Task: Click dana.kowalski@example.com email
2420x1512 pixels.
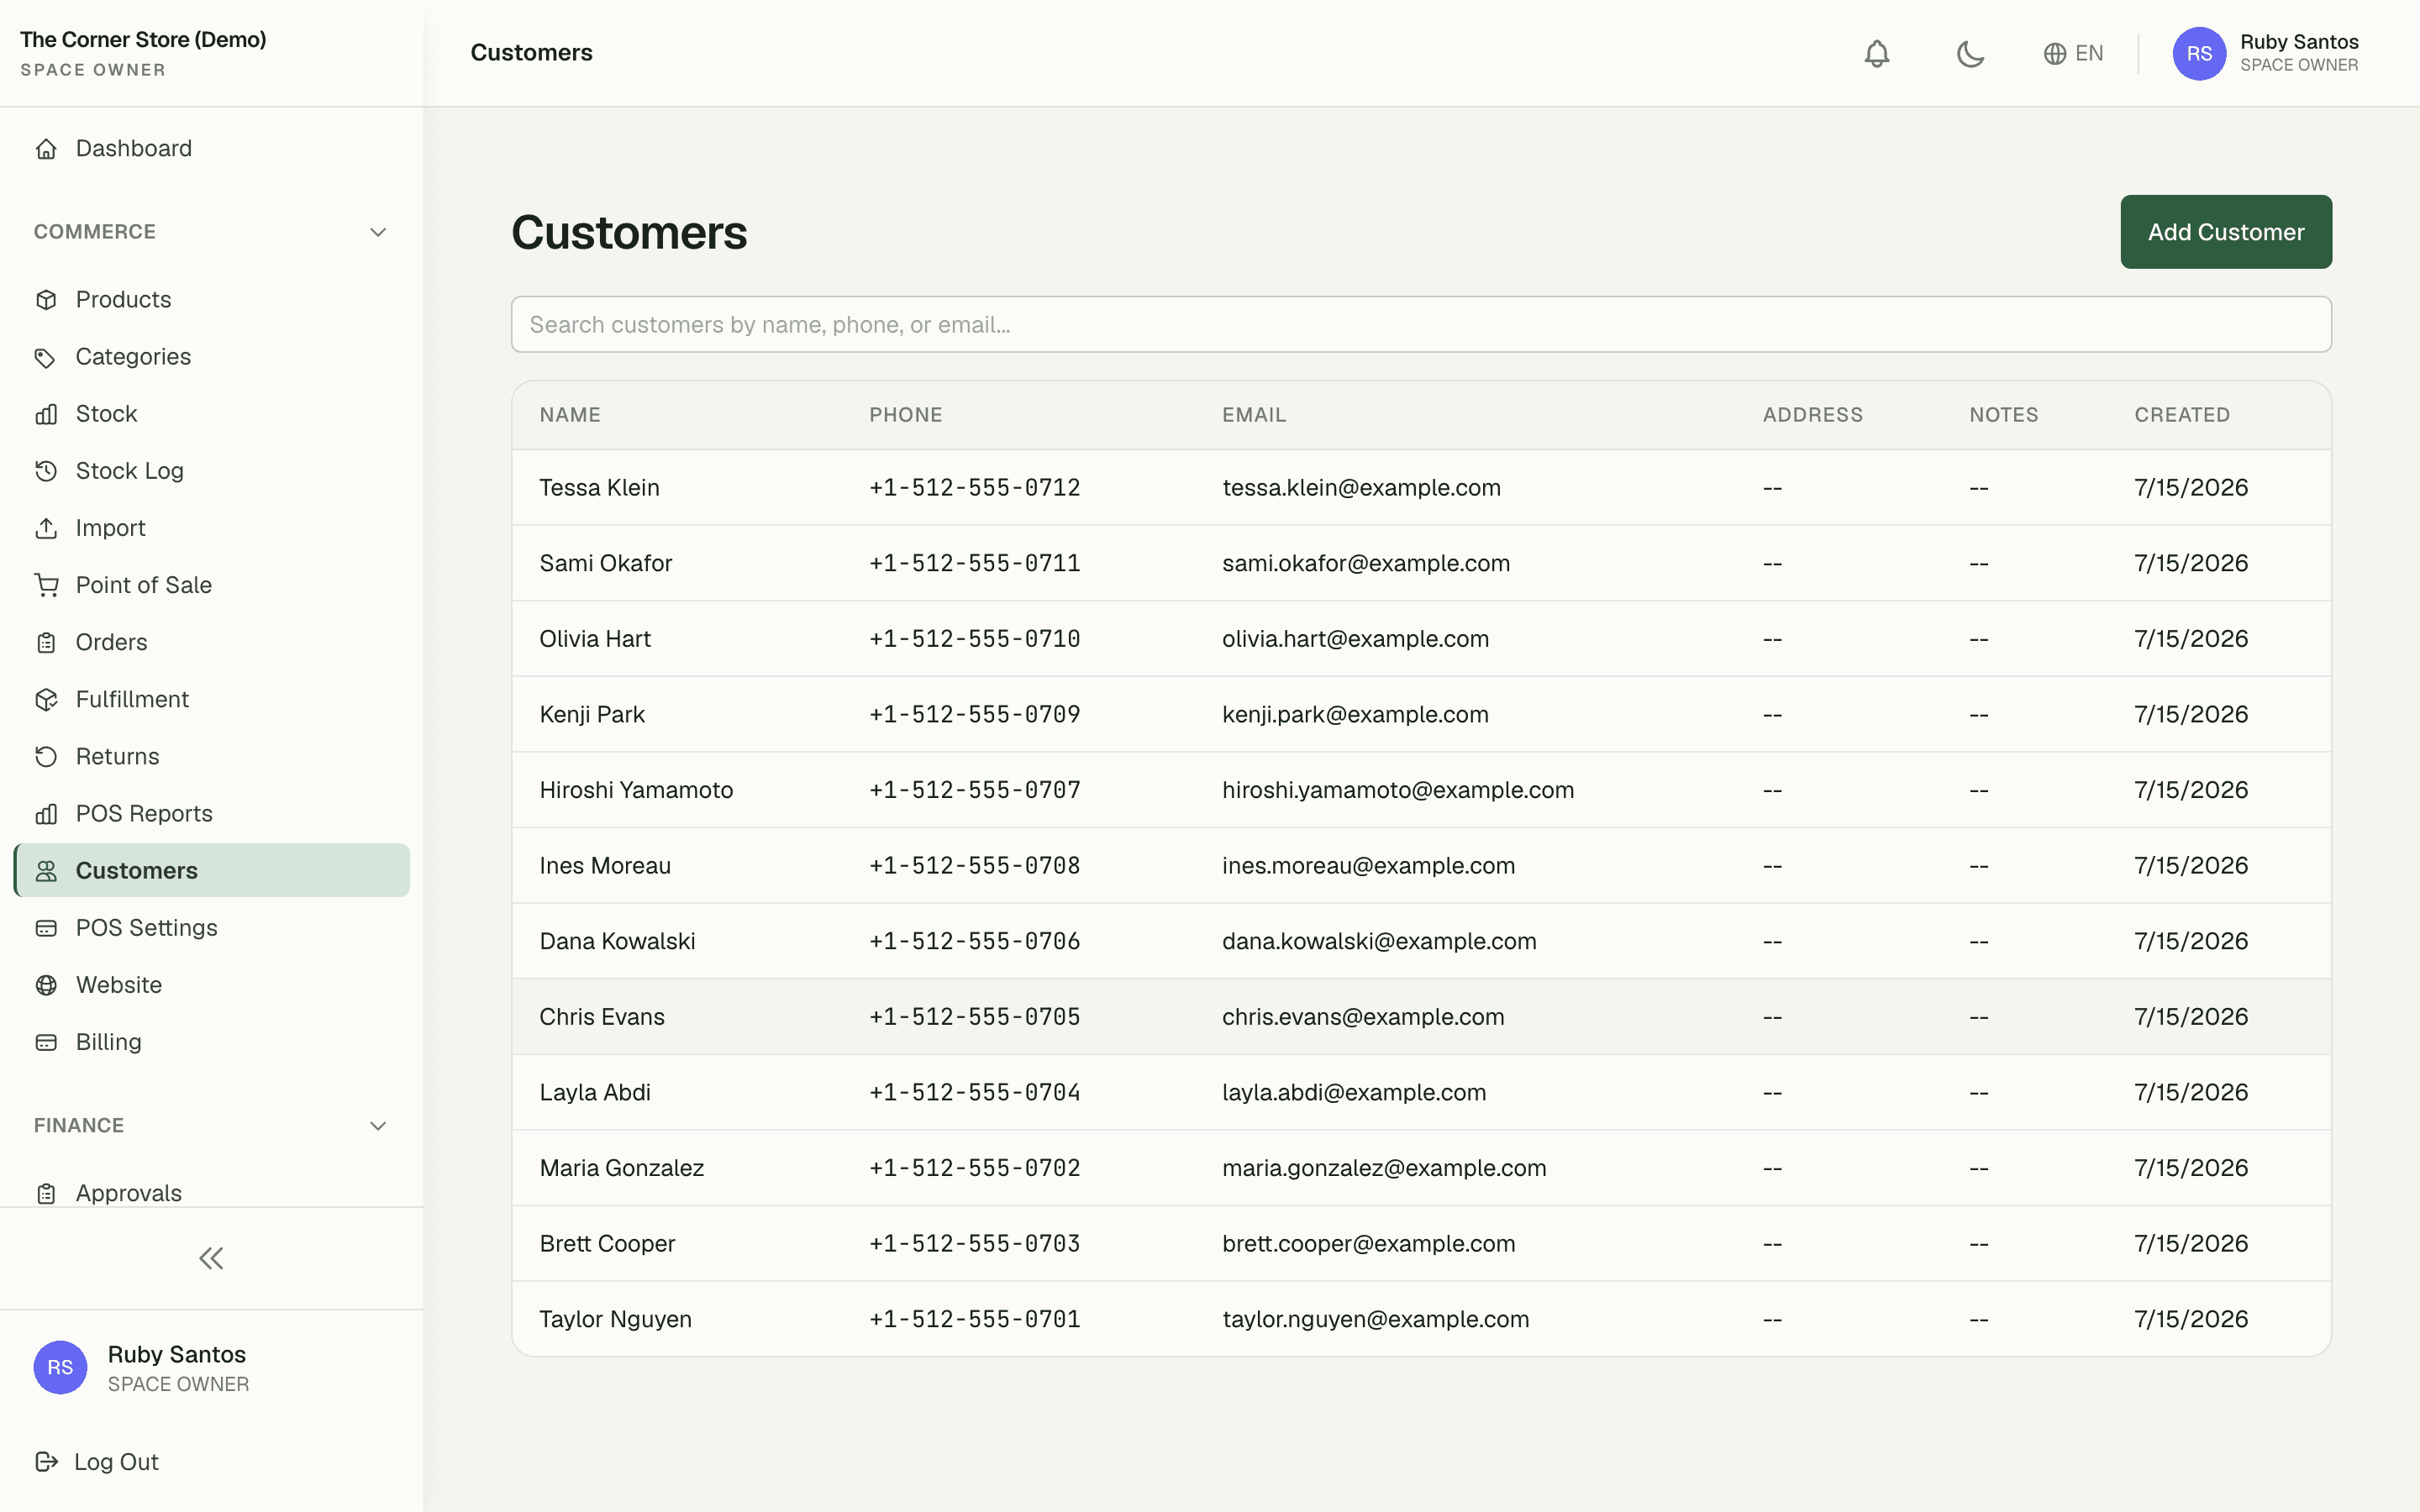Action: coord(1379,940)
